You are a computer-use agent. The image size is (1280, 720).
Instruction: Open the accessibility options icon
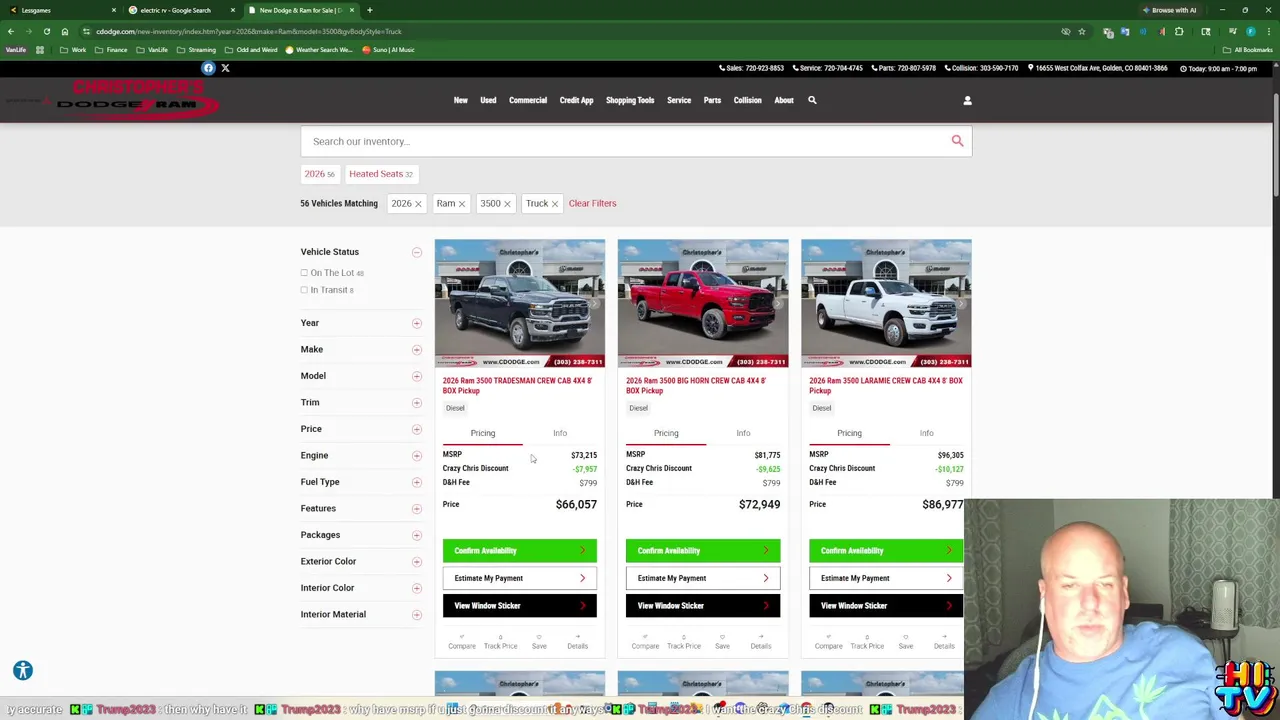tap(23, 671)
